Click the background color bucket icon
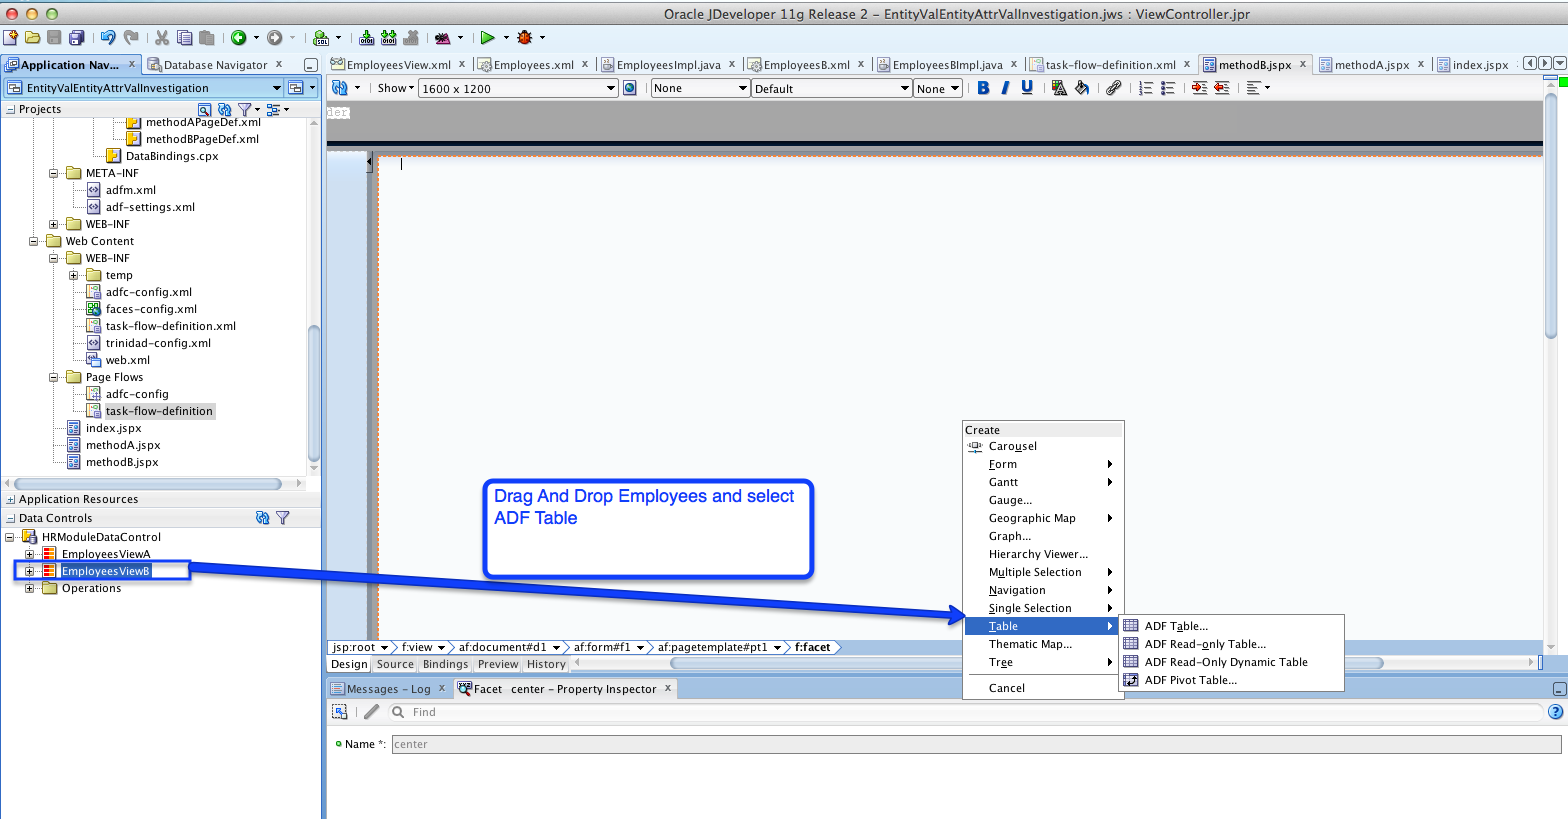This screenshot has height=819, width=1568. point(1082,88)
